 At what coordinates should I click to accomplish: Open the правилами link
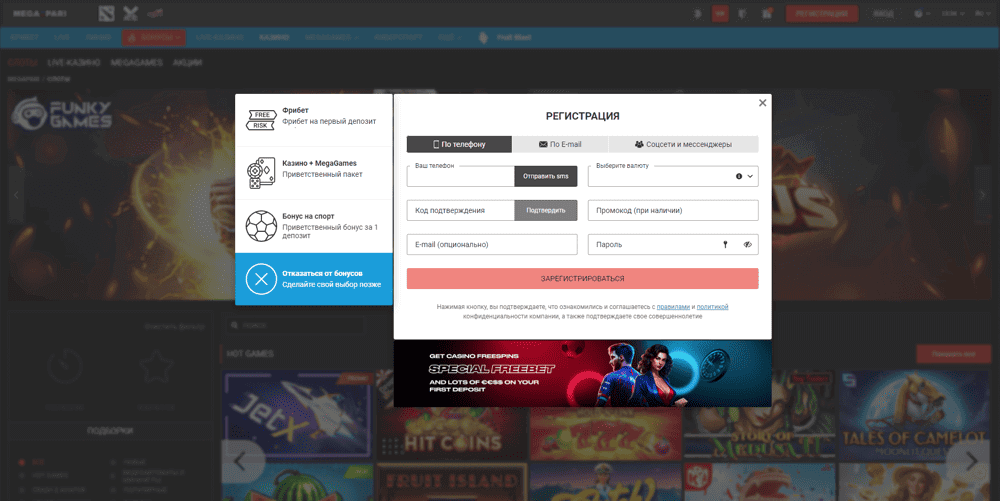(x=673, y=307)
